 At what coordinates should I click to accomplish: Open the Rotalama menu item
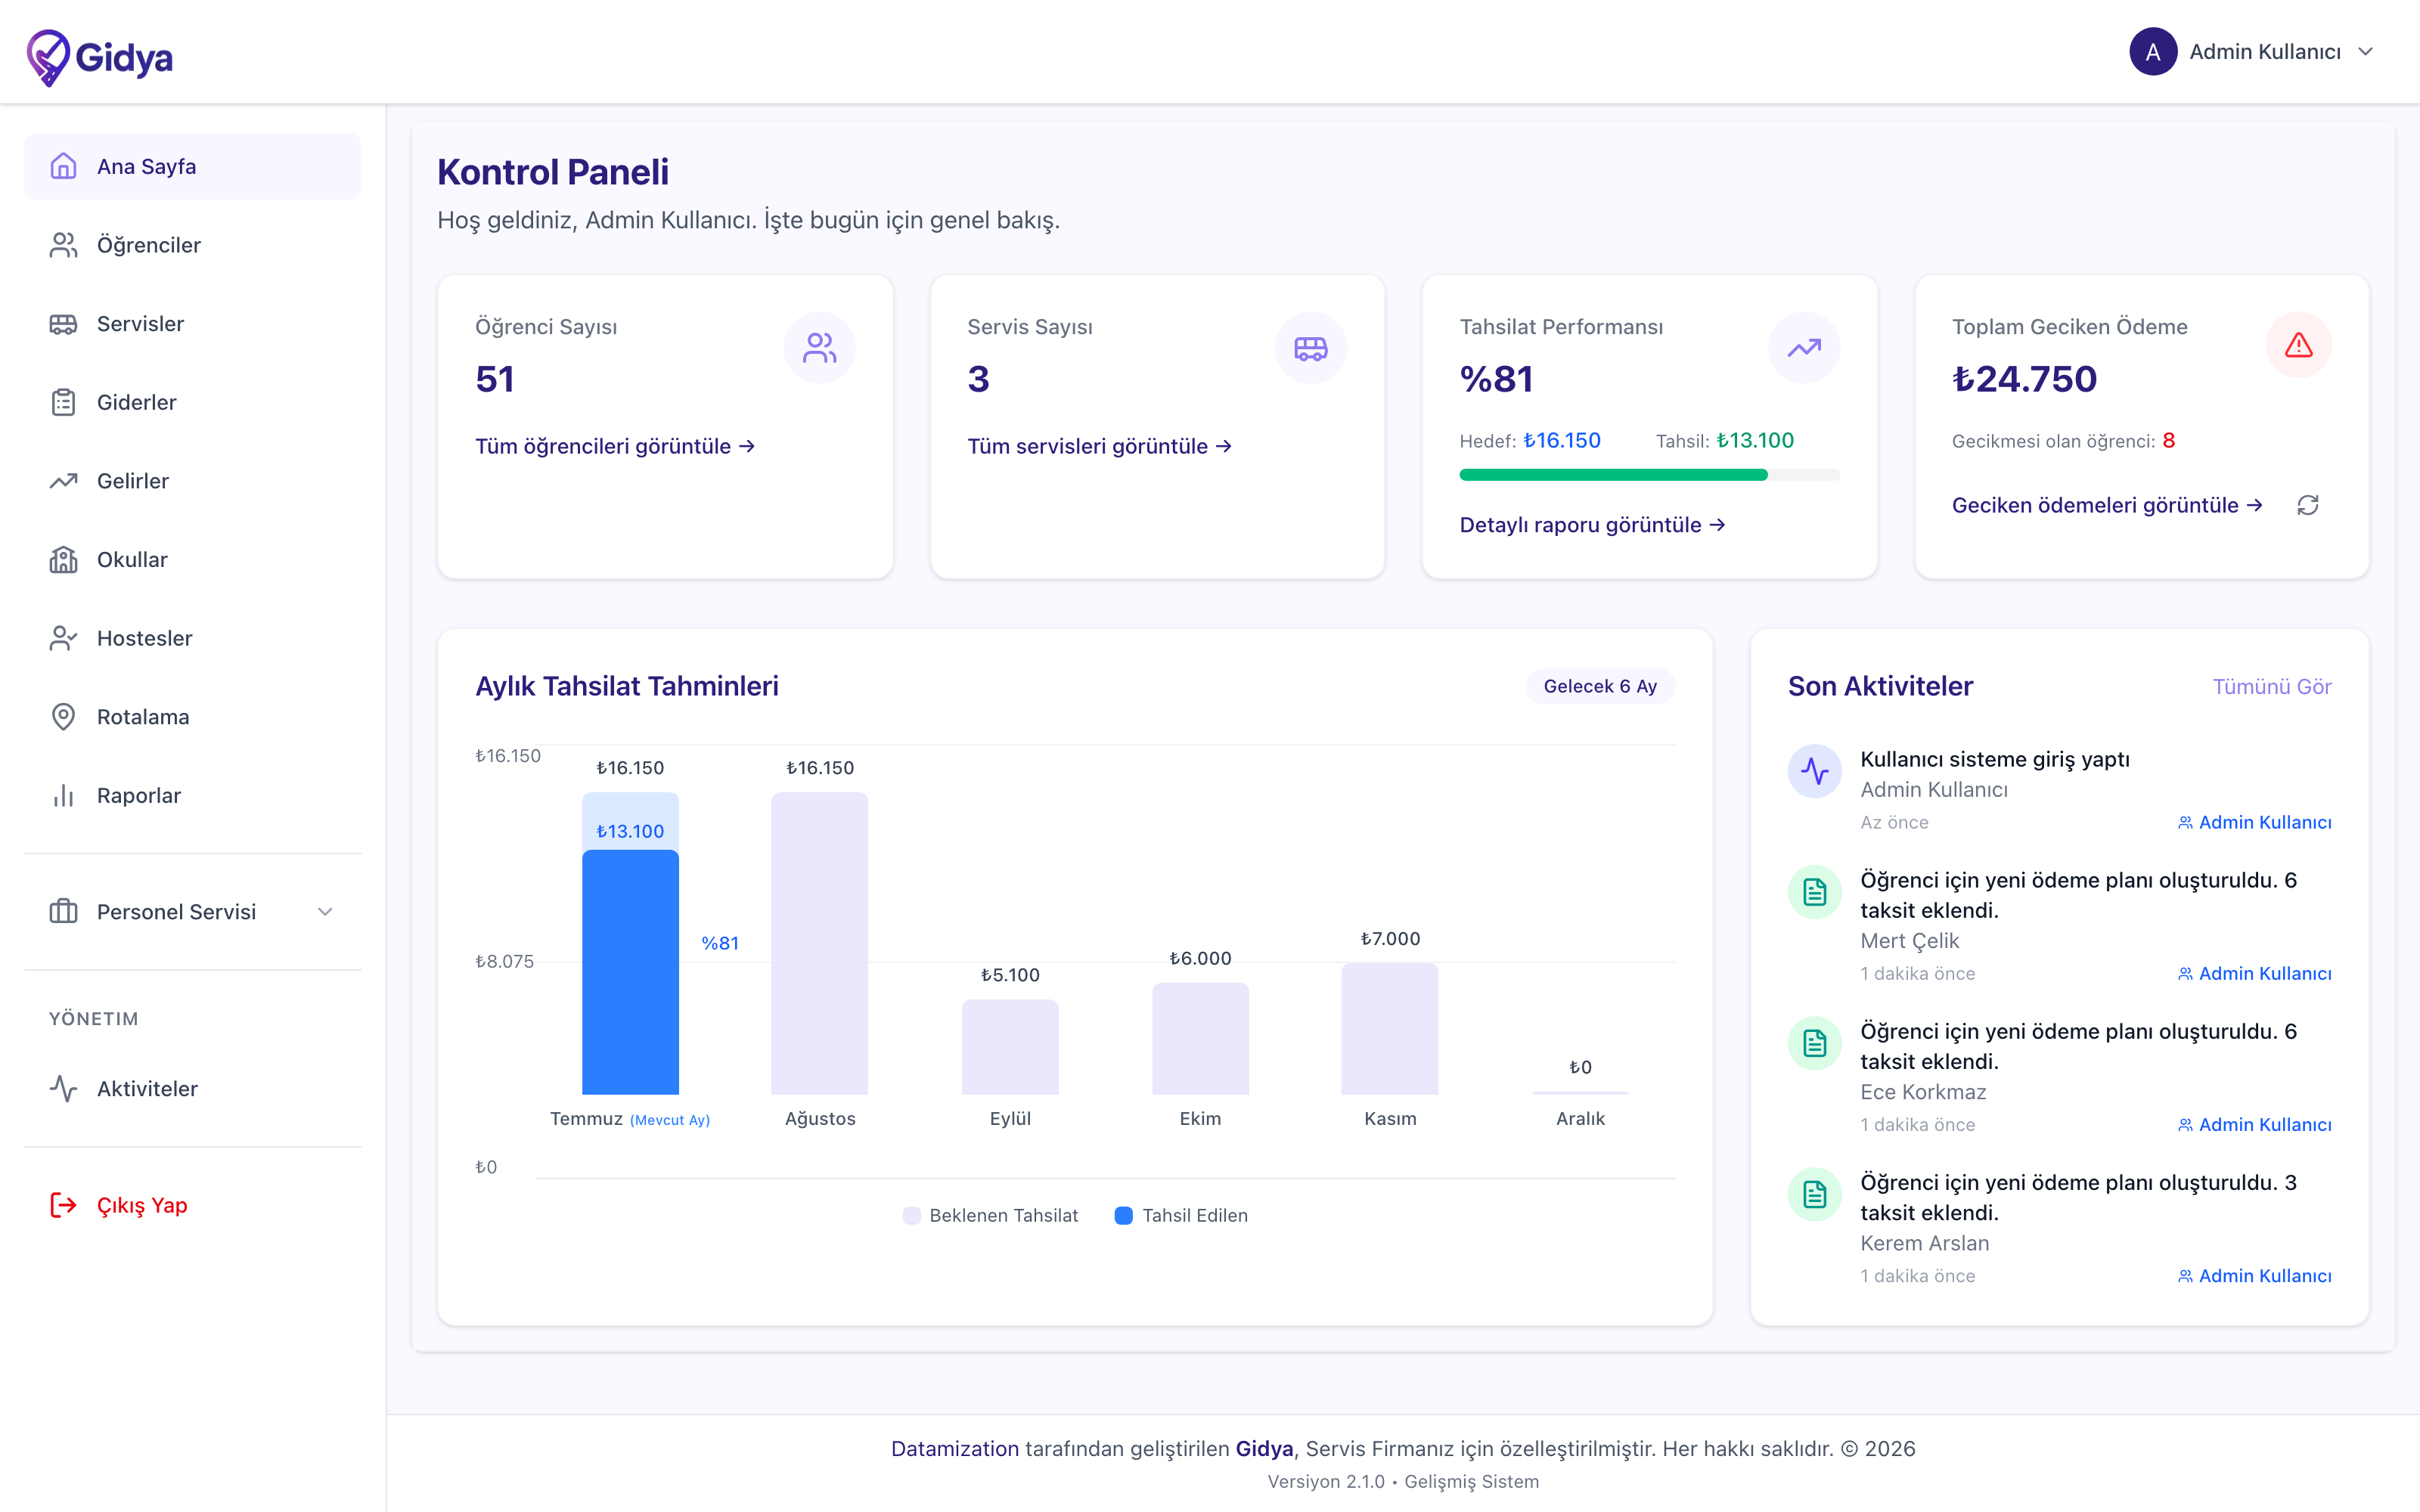[x=192, y=717]
